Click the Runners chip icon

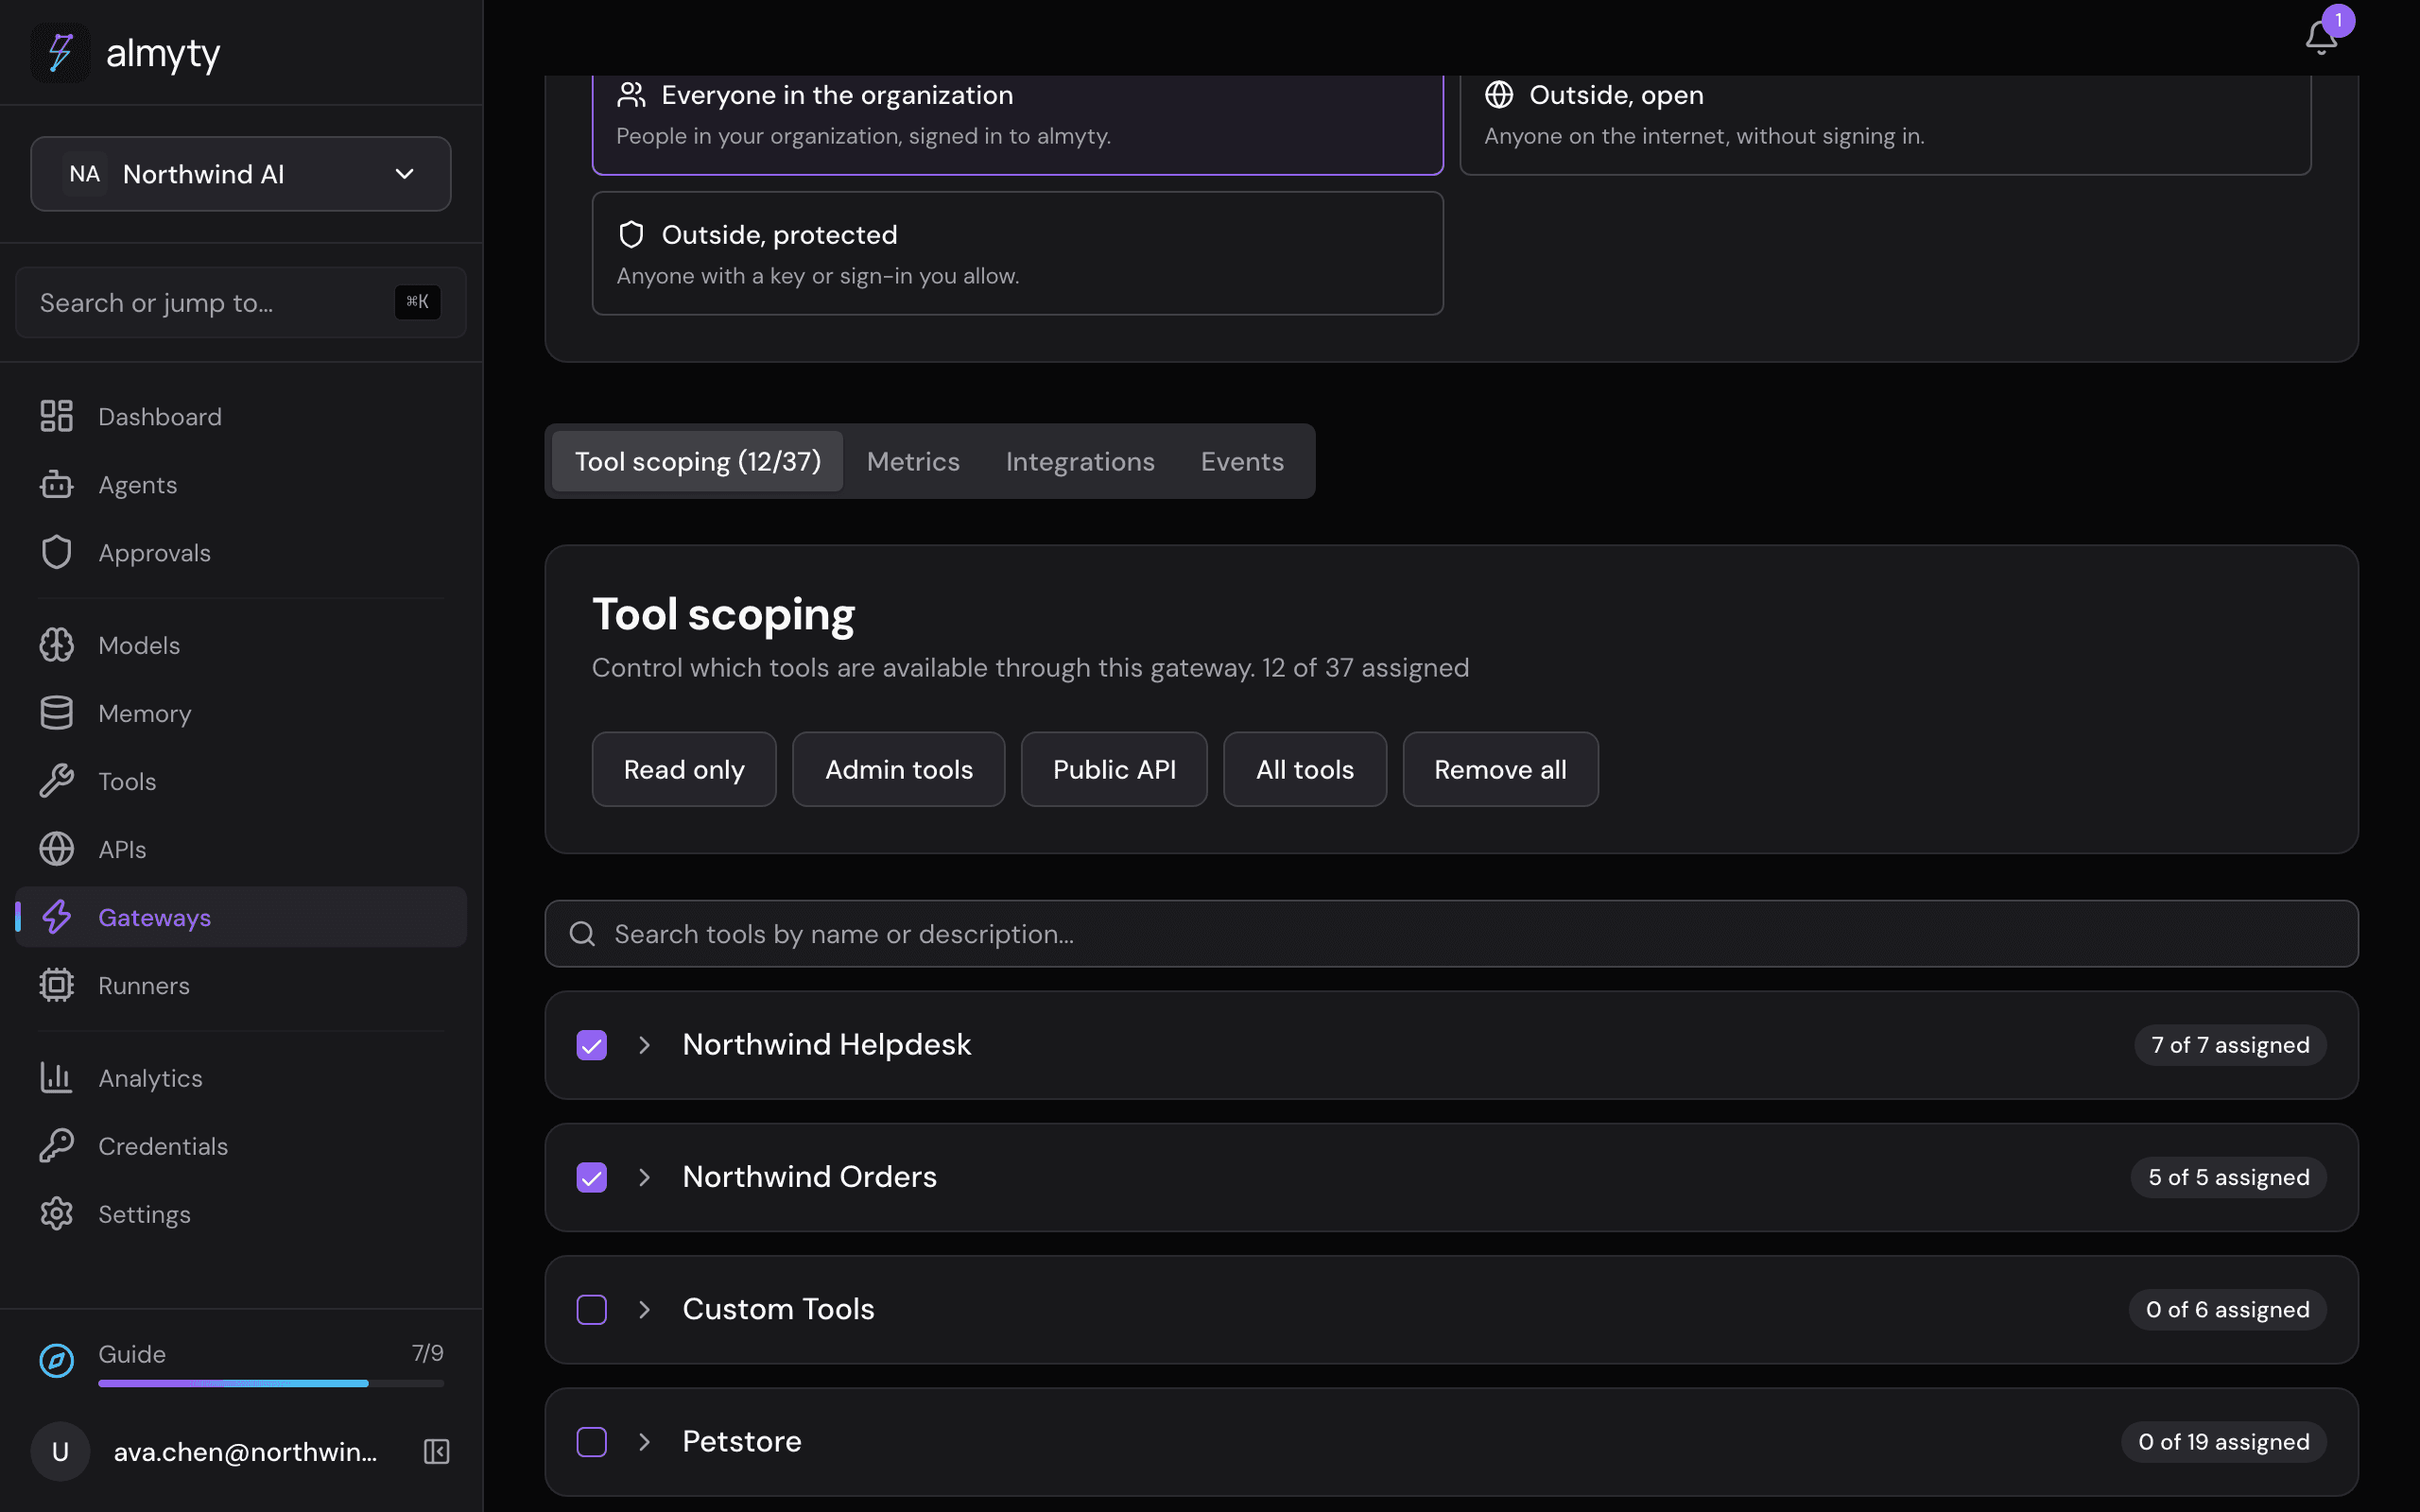(x=56, y=985)
